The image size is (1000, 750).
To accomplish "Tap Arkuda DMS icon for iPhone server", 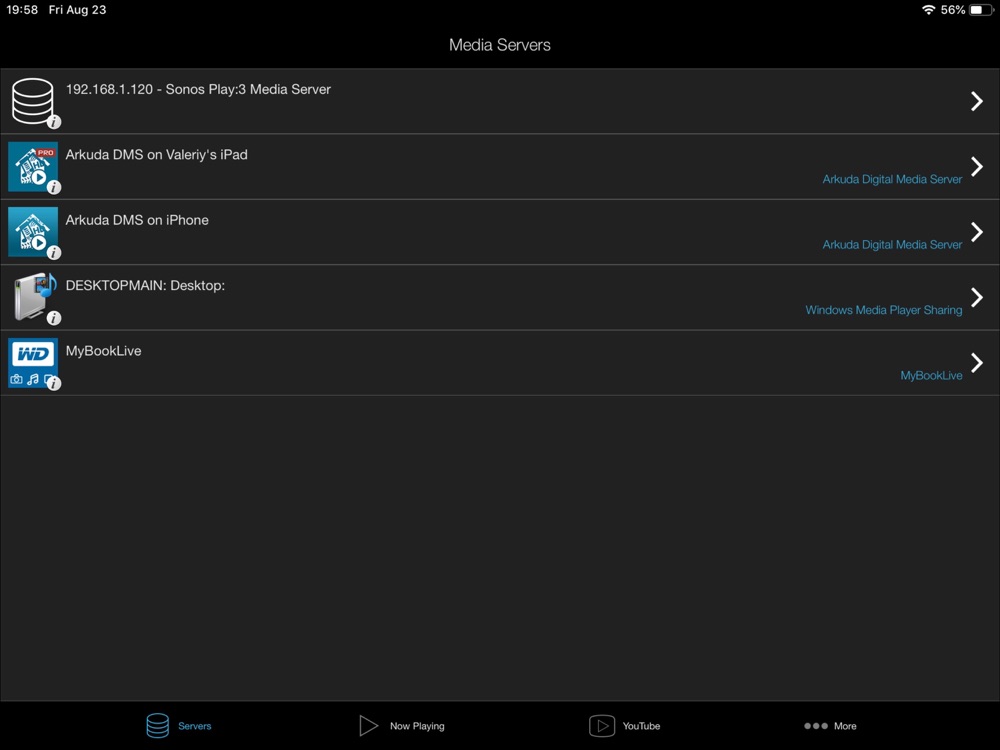I will coord(33,232).
